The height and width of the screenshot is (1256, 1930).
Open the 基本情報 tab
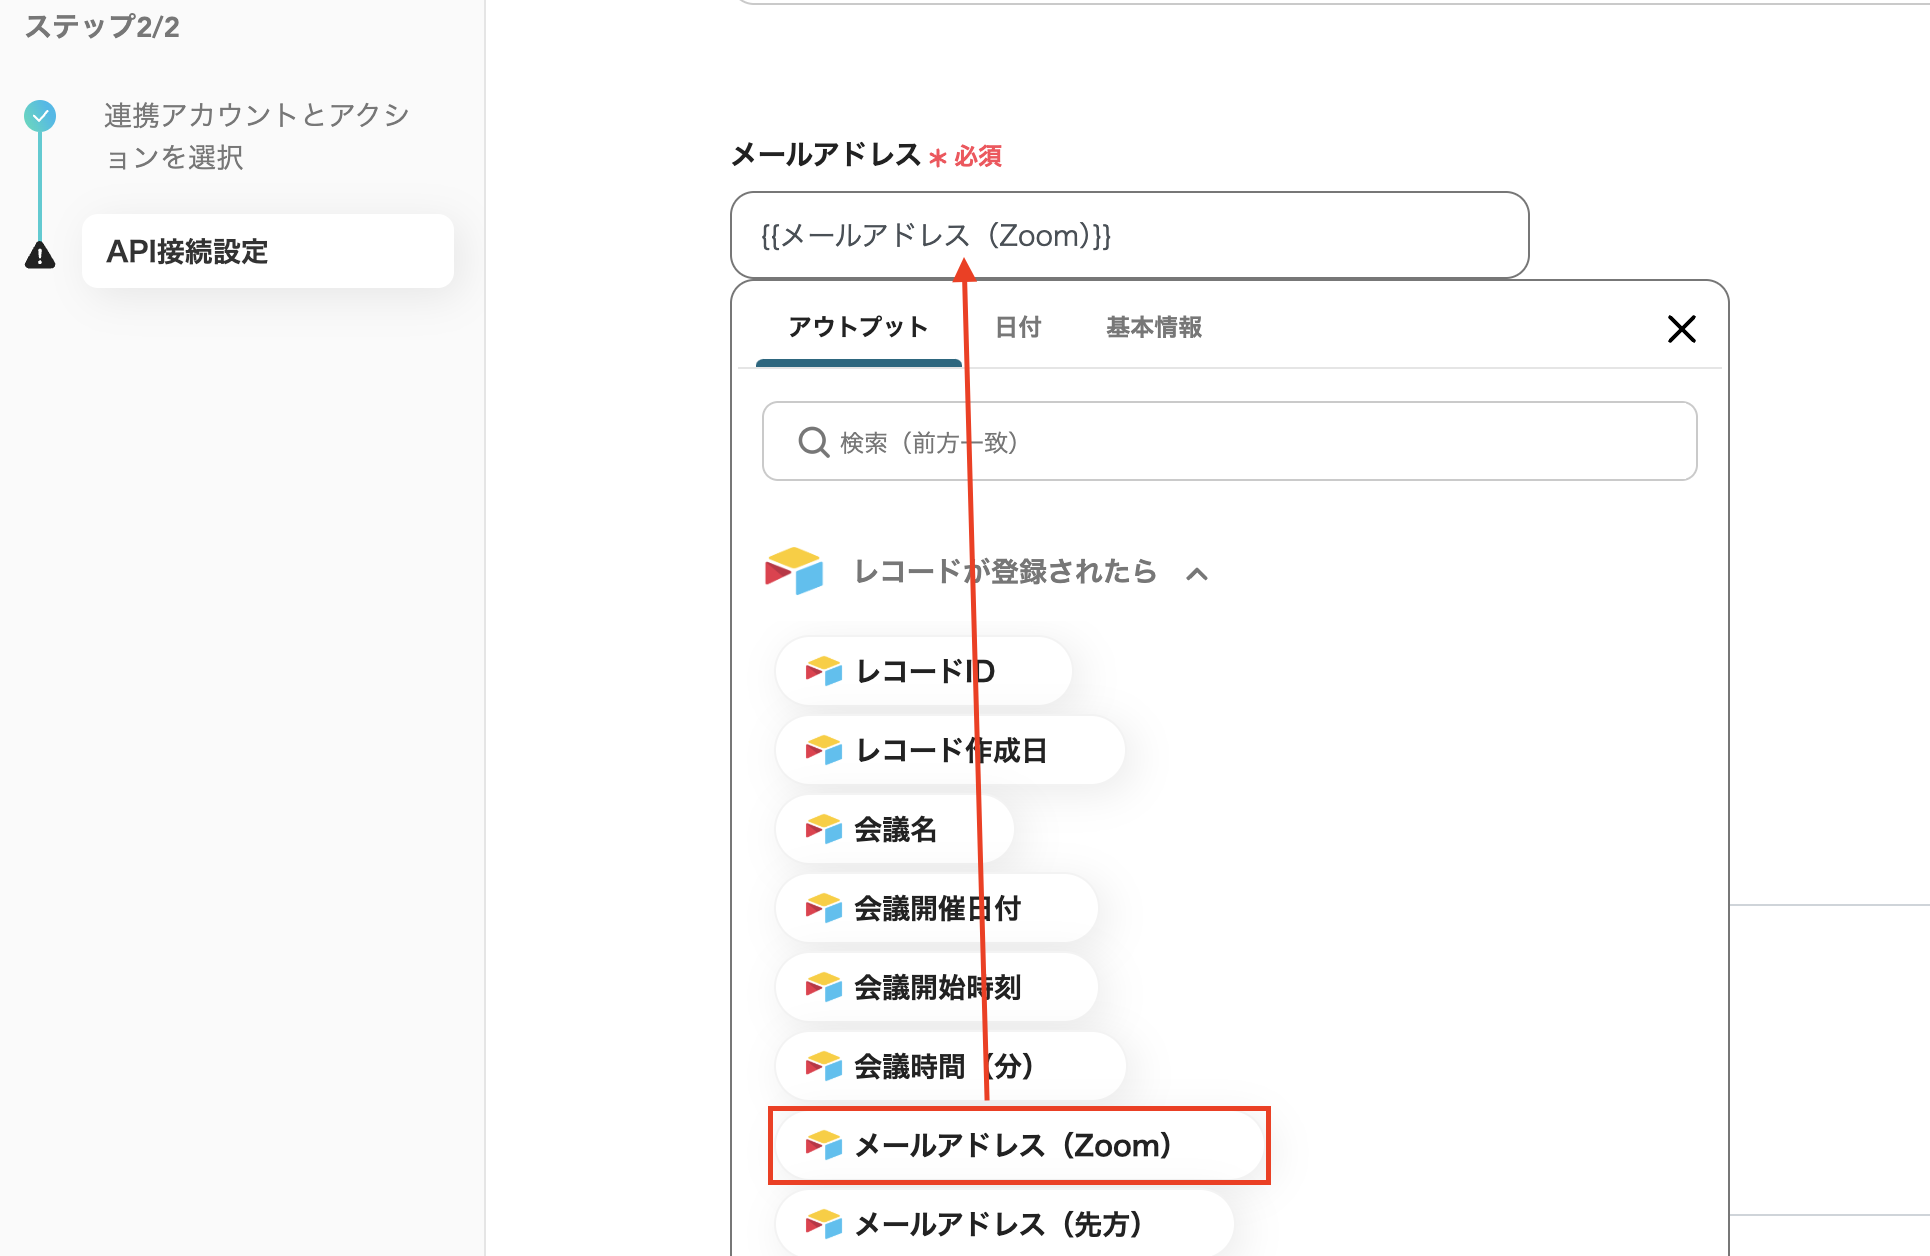click(x=1153, y=327)
